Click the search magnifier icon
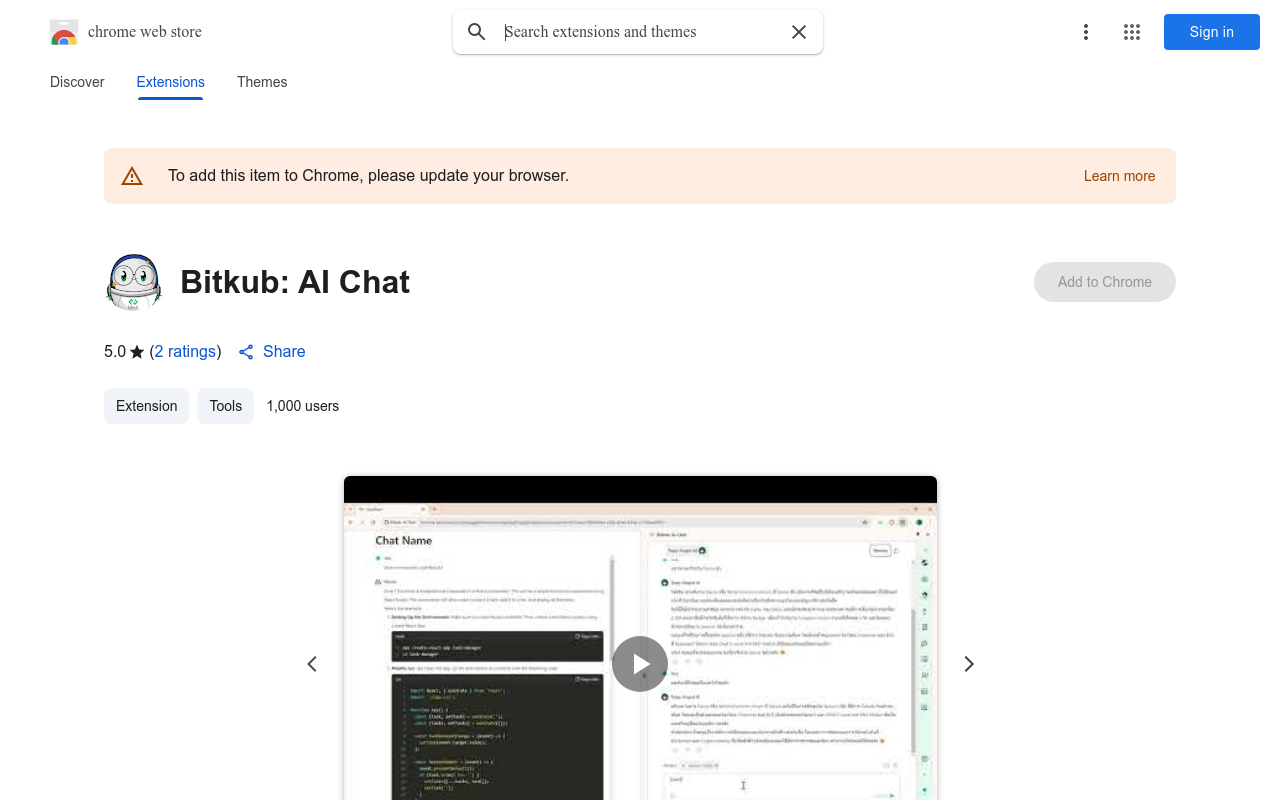 point(477,32)
